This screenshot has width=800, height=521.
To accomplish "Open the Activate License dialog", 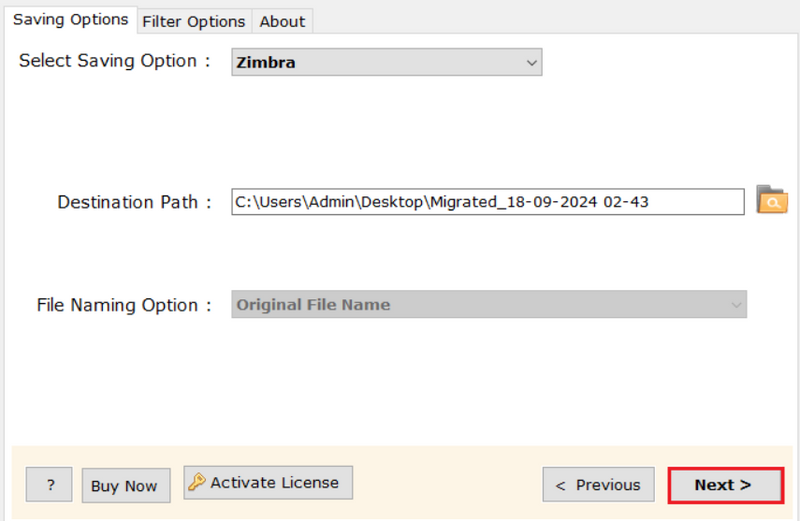I will pyautogui.click(x=268, y=482).
